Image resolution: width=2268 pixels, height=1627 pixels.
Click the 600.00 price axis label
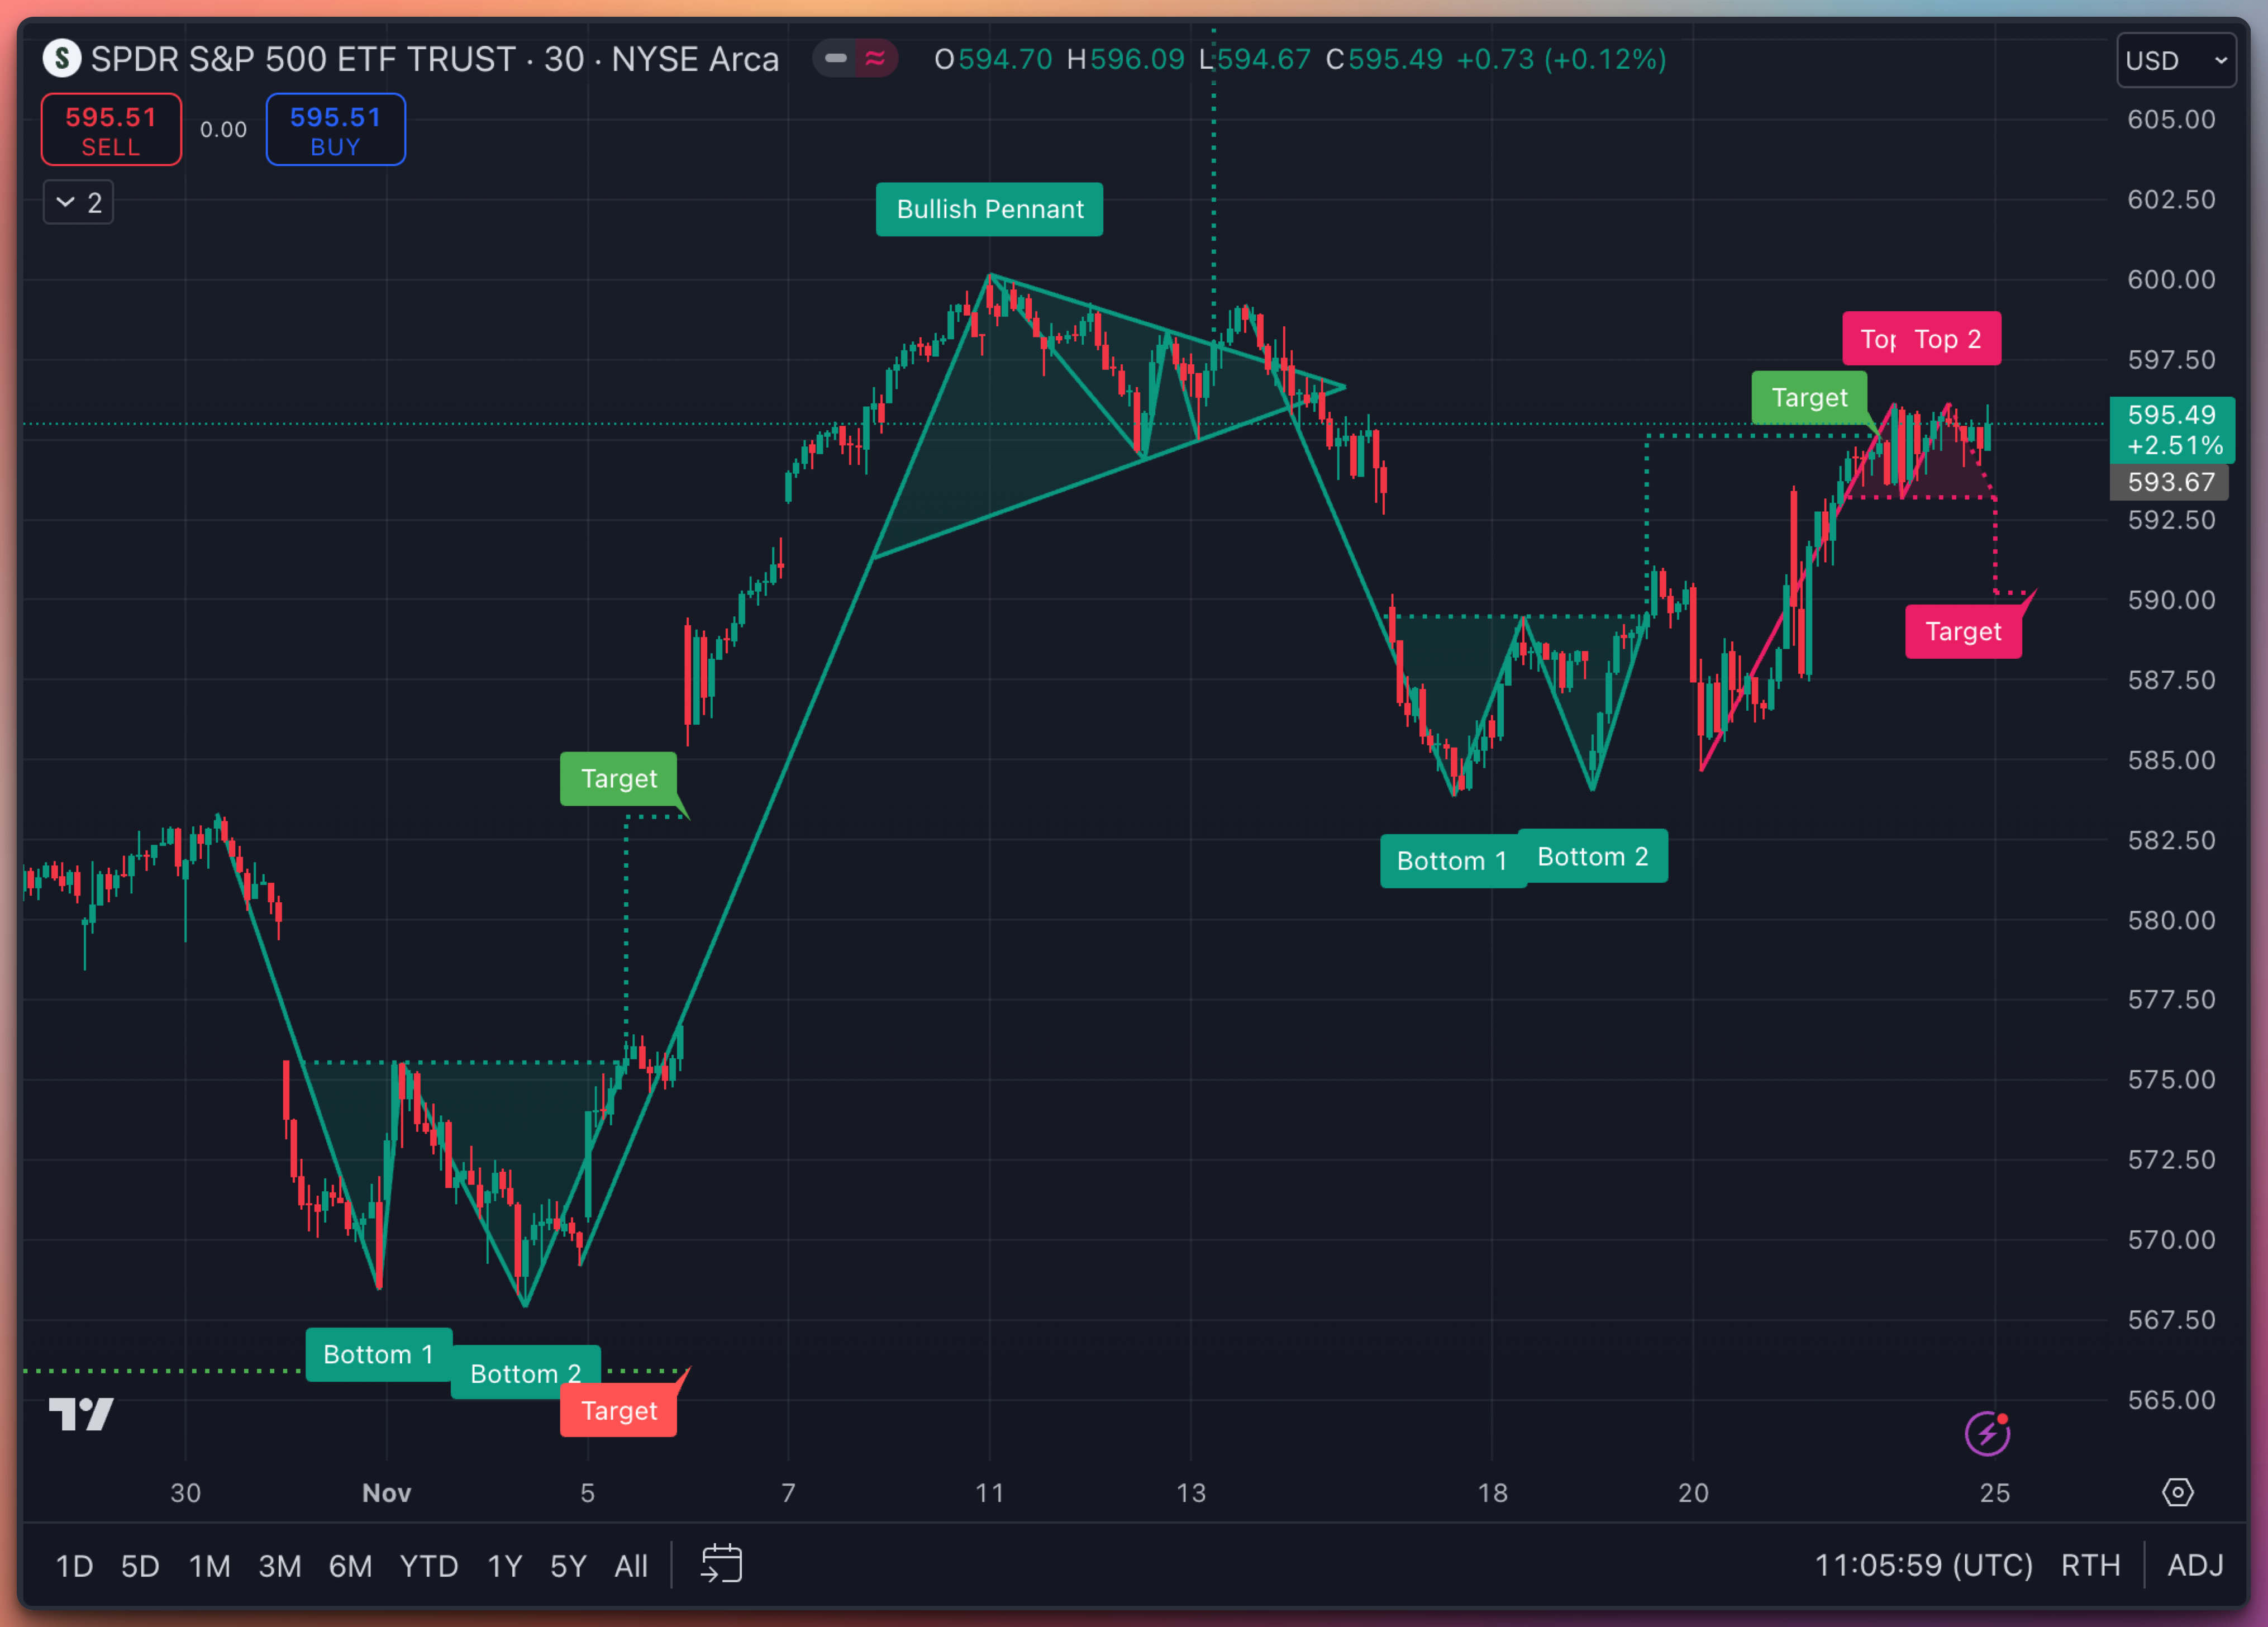[2172, 279]
